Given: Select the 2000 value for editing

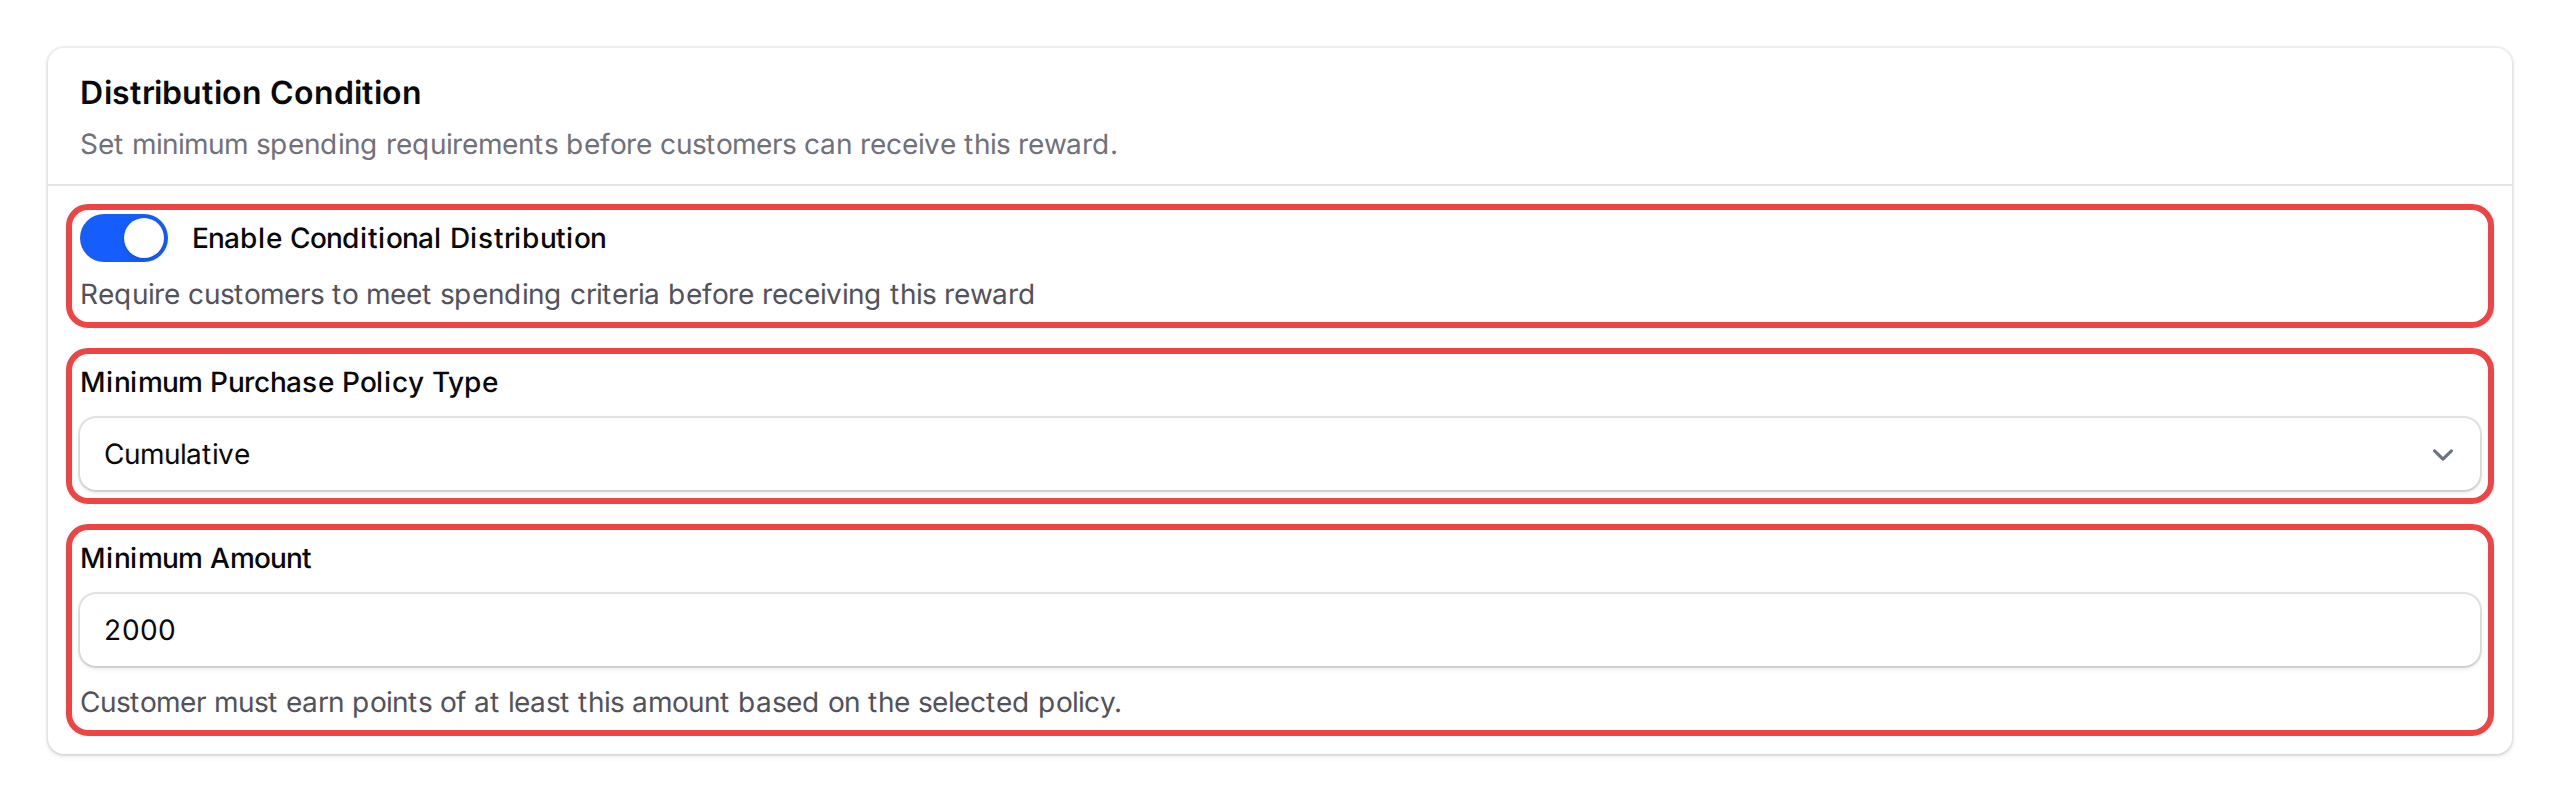Looking at the screenshot, I should pyautogui.click(x=140, y=629).
